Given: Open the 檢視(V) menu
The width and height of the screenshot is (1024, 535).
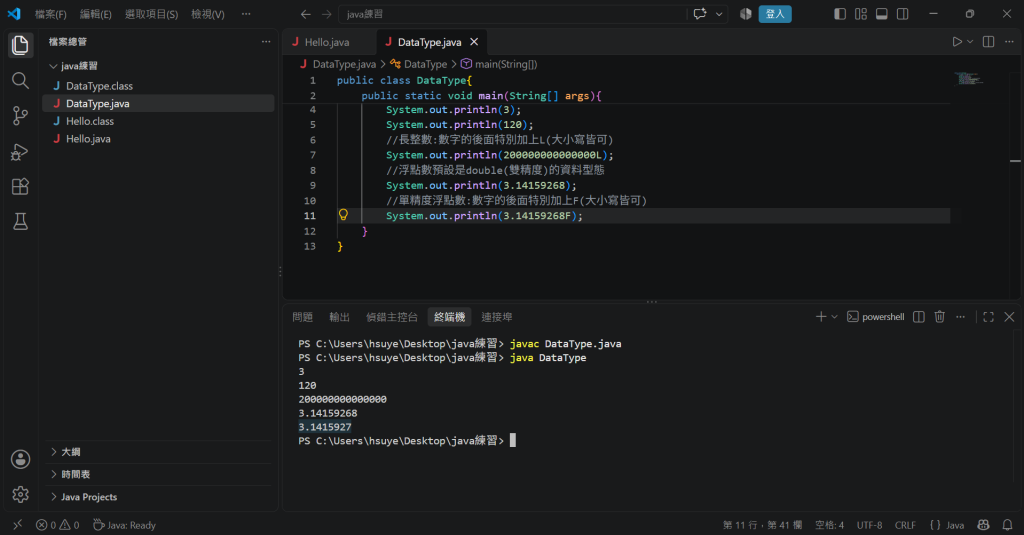Looking at the screenshot, I should click(x=208, y=14).
